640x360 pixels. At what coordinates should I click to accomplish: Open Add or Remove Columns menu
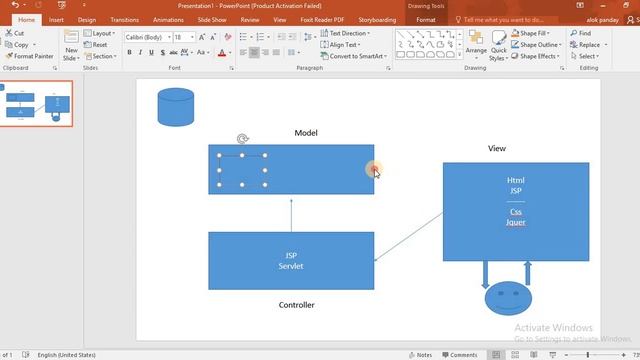(293, 52)
